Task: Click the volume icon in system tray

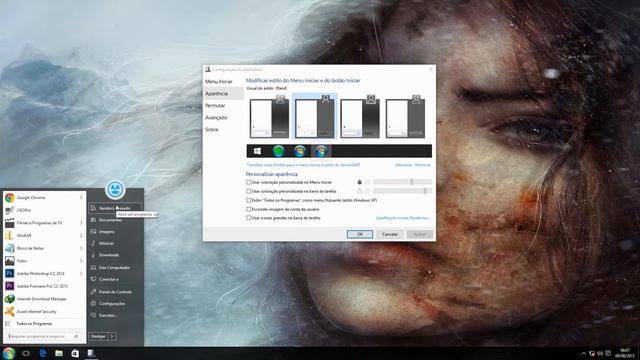Action: [600, 353]
